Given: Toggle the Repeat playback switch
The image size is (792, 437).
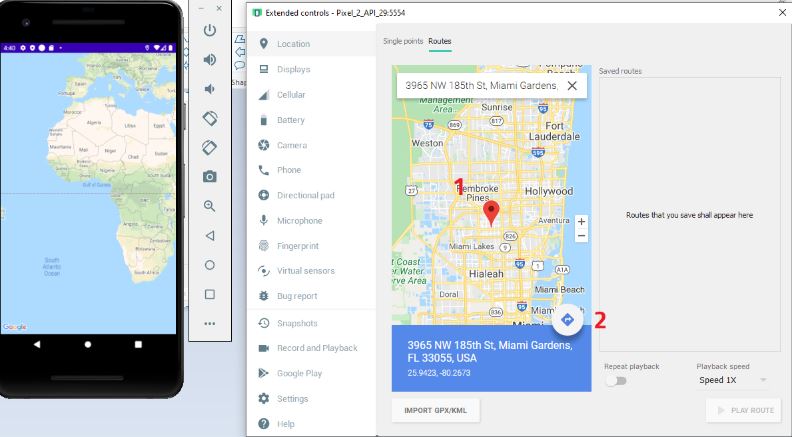Looking at the screenshot, I should [x=616, y=380].
